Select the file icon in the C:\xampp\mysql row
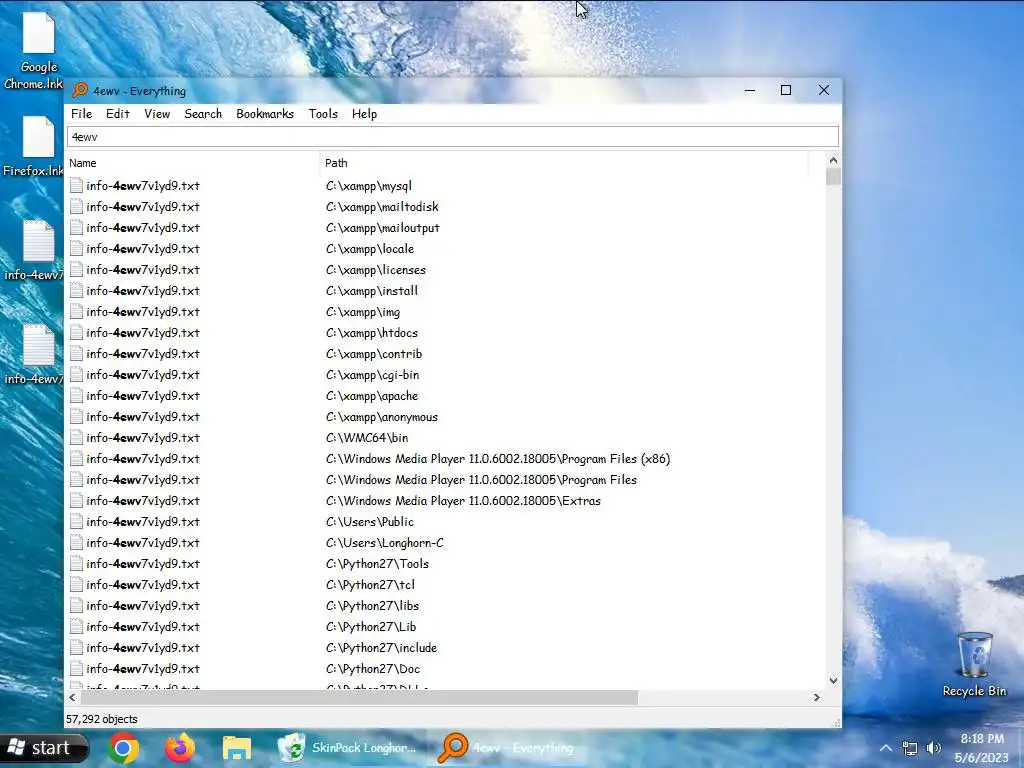Screen dimensions: 1024x768 coord(76,185)
